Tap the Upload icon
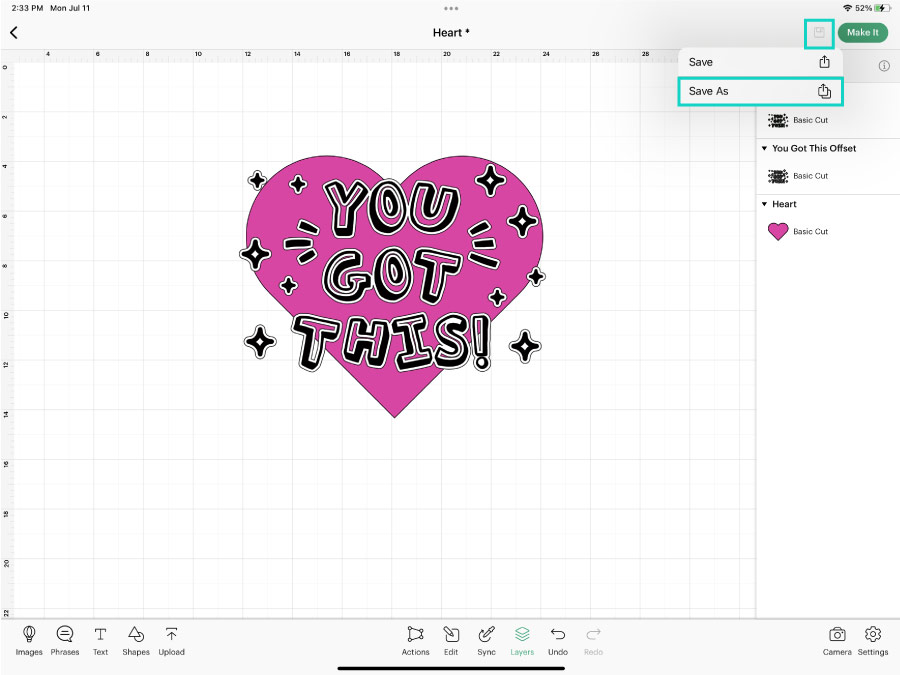 point(171,640)
